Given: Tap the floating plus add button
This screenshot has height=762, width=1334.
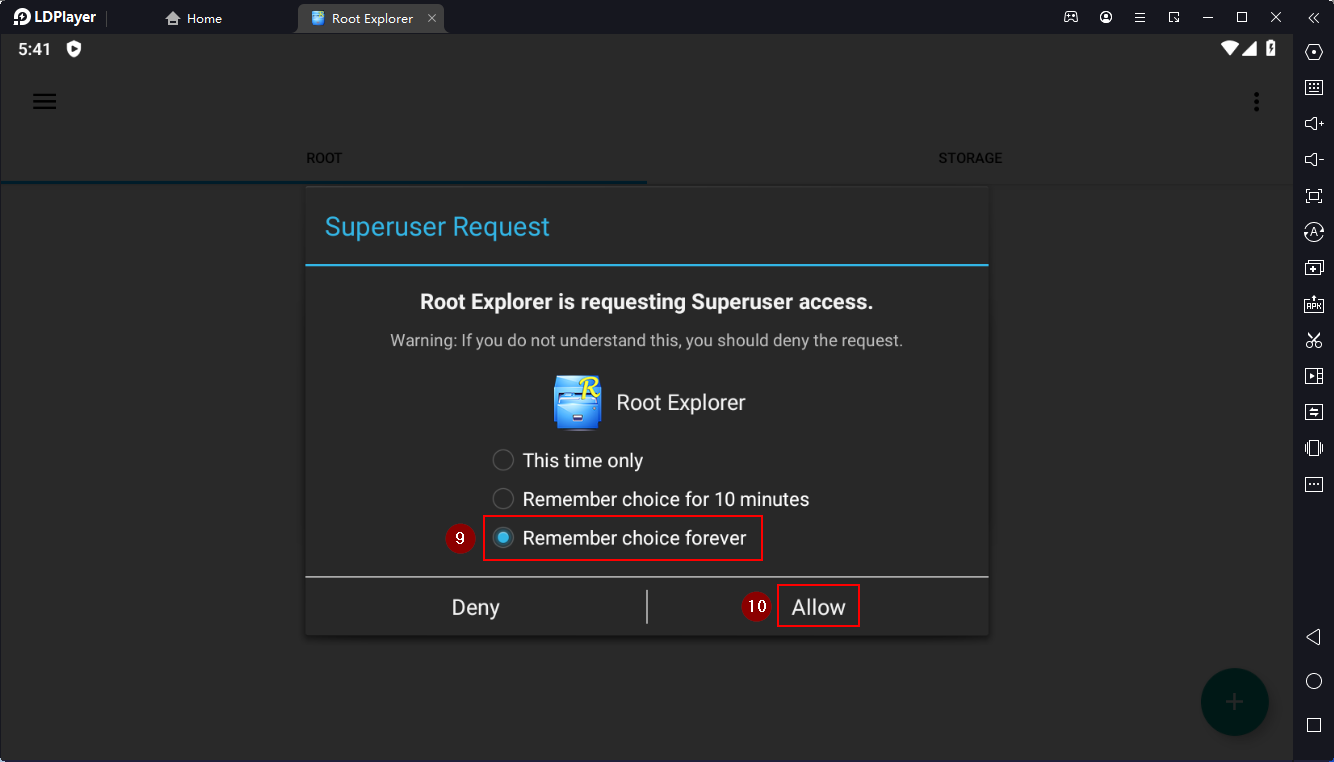Looking at the screenshot, I should (x=1234, y=702).
